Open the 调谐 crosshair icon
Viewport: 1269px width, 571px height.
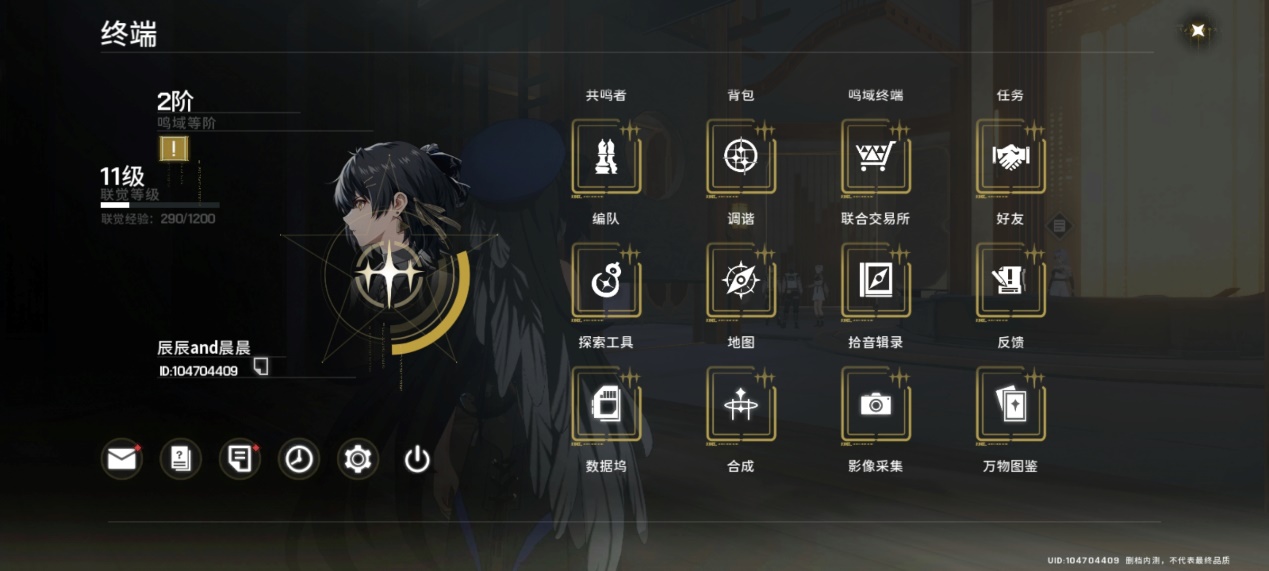click(x=741, y=157)
